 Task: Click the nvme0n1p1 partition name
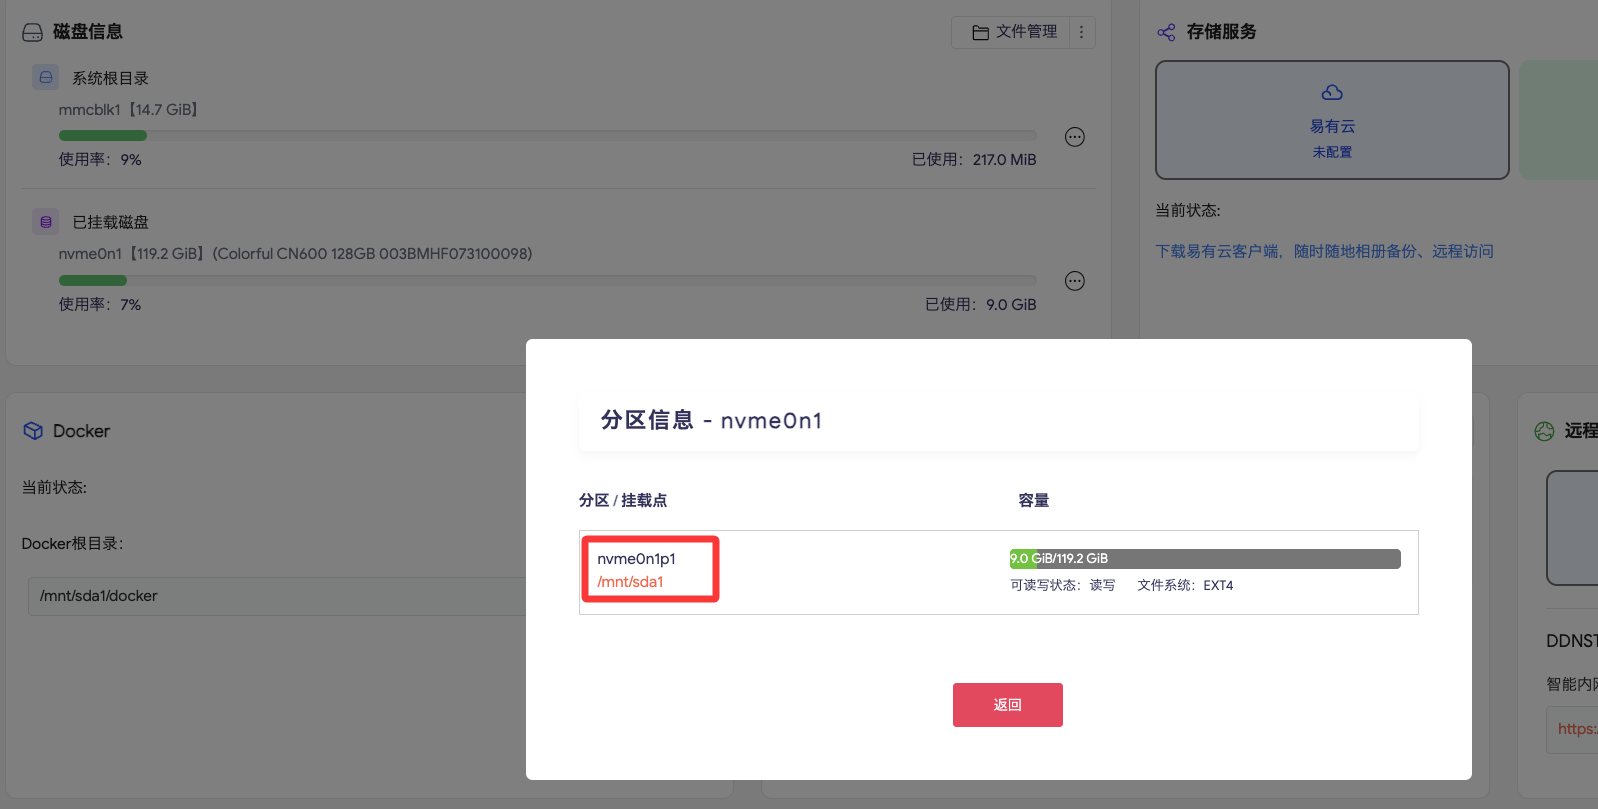(636, 559)
